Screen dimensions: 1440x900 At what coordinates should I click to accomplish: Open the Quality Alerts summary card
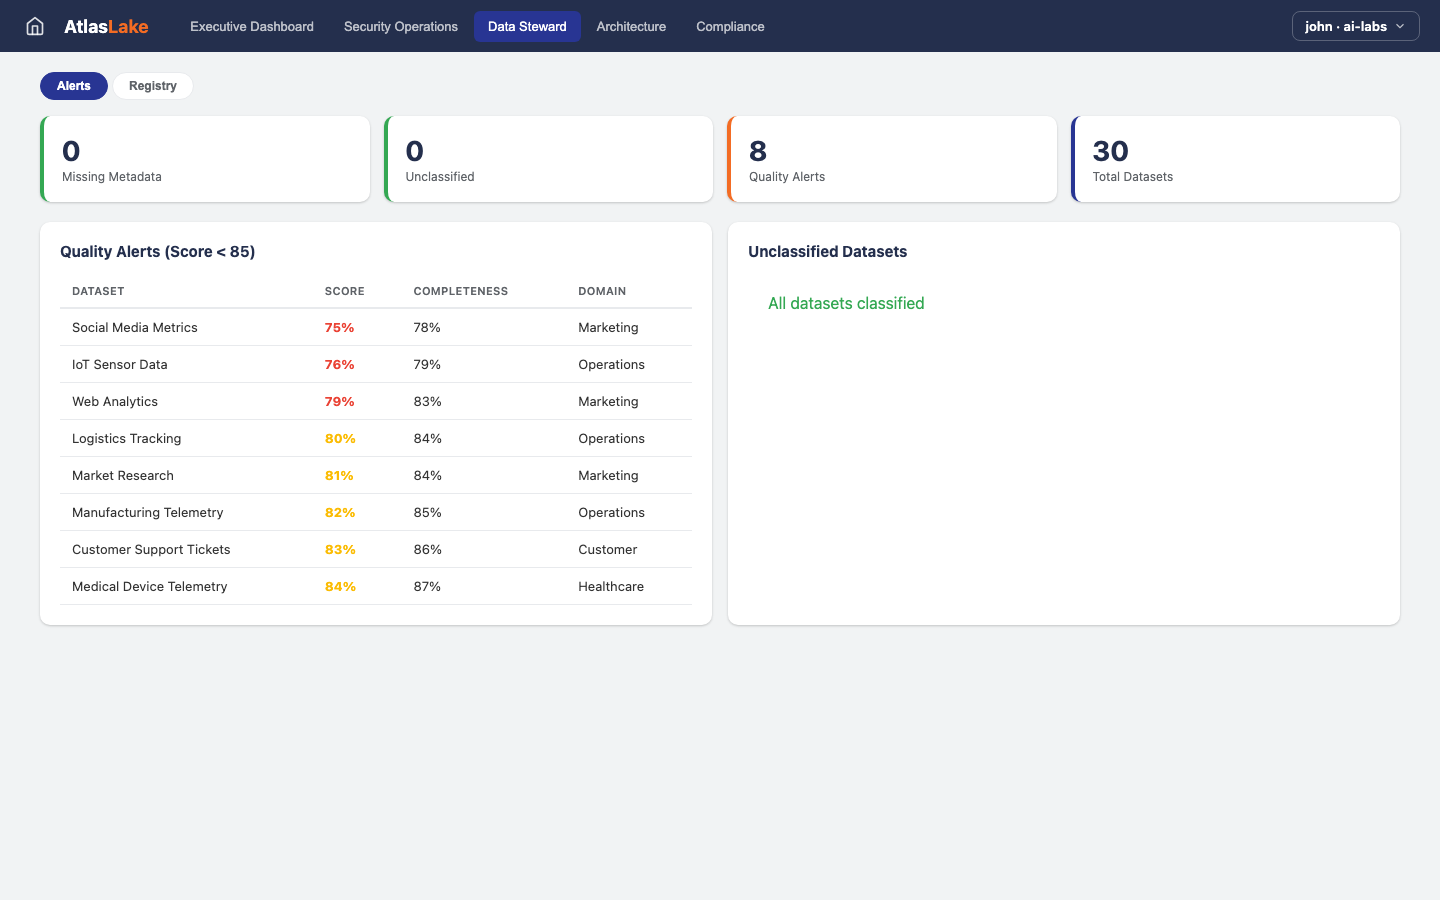(892, 159)
